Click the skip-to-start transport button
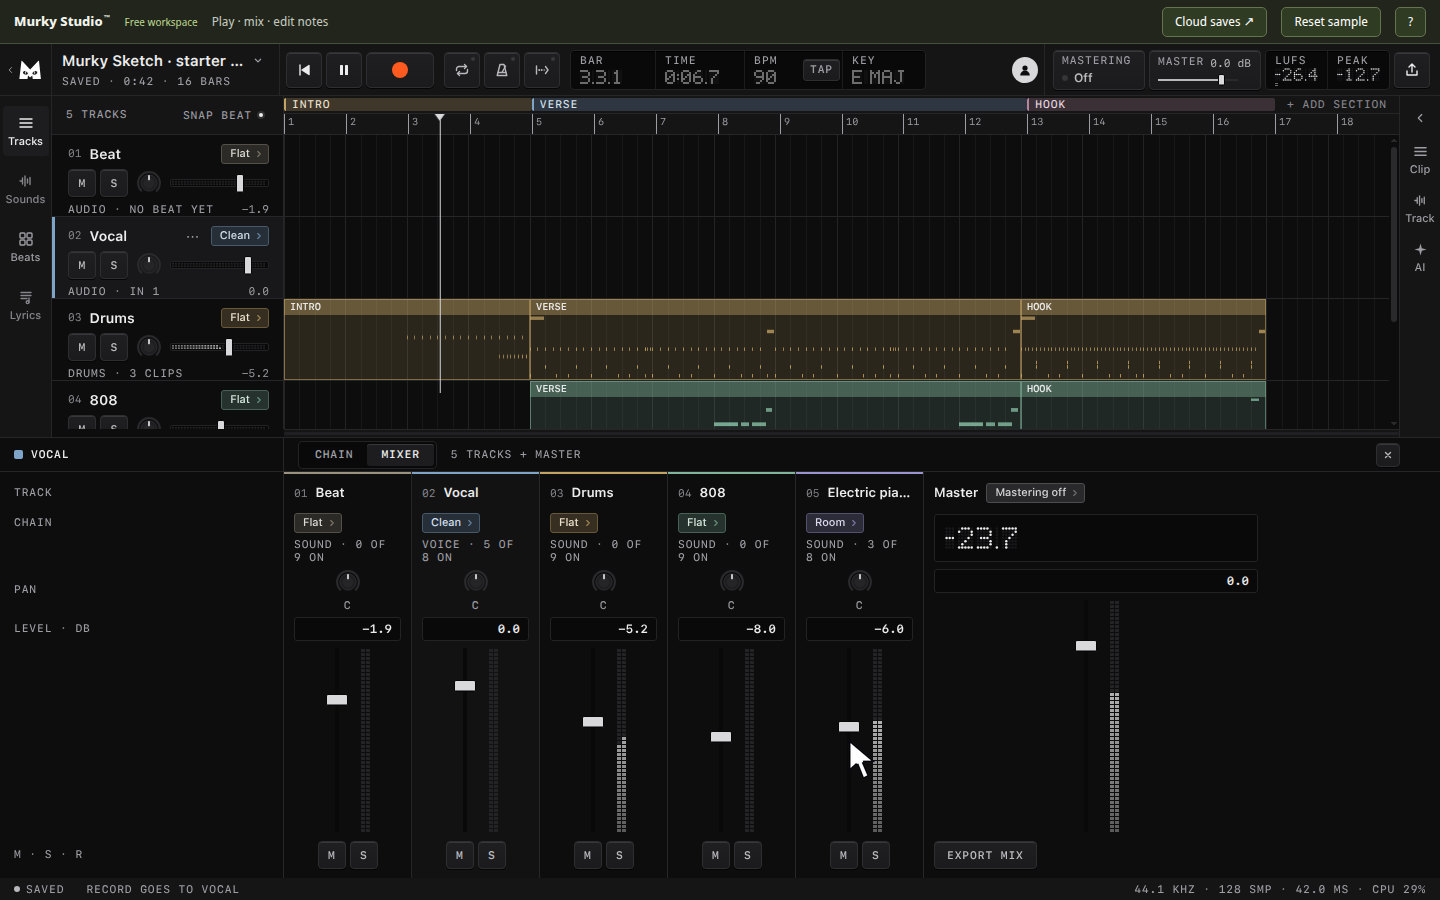 [x=305, y=70]
